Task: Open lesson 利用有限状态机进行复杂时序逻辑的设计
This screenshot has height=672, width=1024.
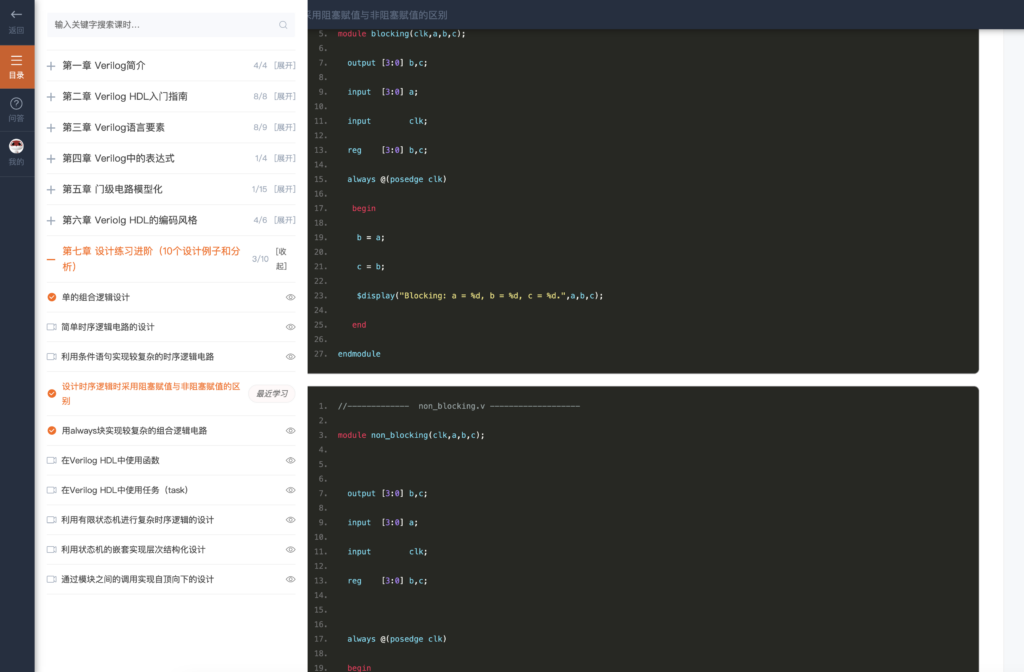Action: tap(137, 520)
